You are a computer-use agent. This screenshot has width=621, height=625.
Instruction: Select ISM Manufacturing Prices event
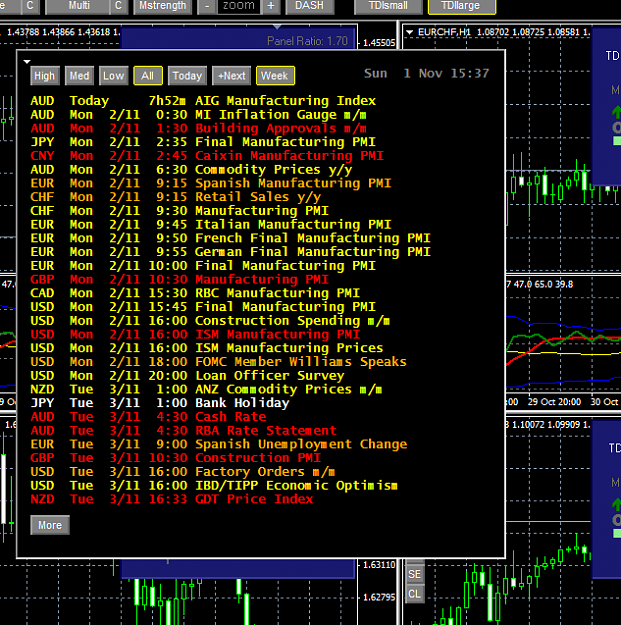tap(207, 348)
